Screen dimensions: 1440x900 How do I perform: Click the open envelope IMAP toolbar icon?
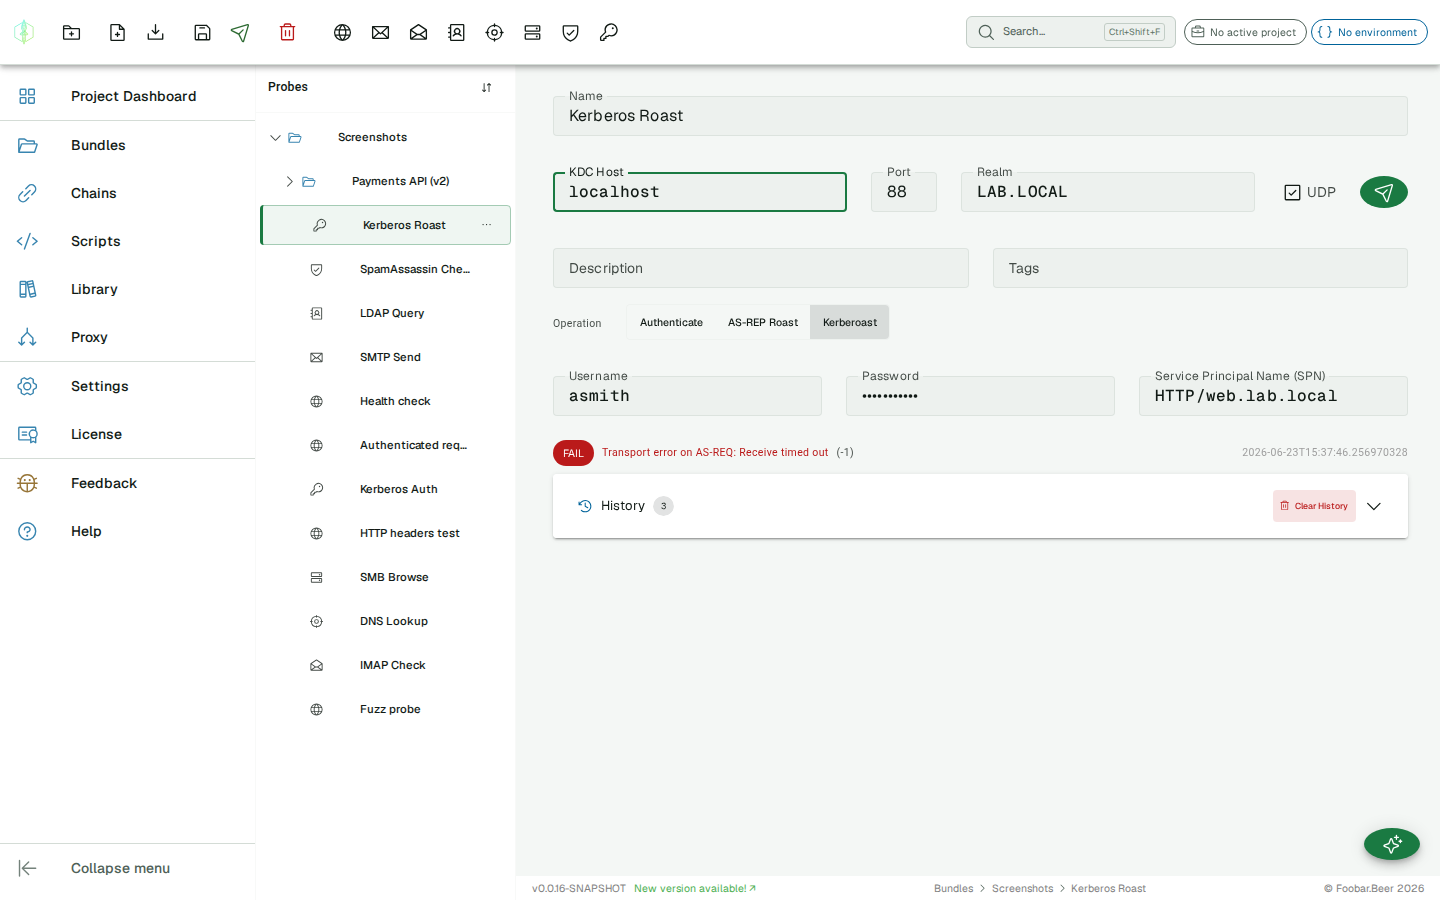(418, 32)
